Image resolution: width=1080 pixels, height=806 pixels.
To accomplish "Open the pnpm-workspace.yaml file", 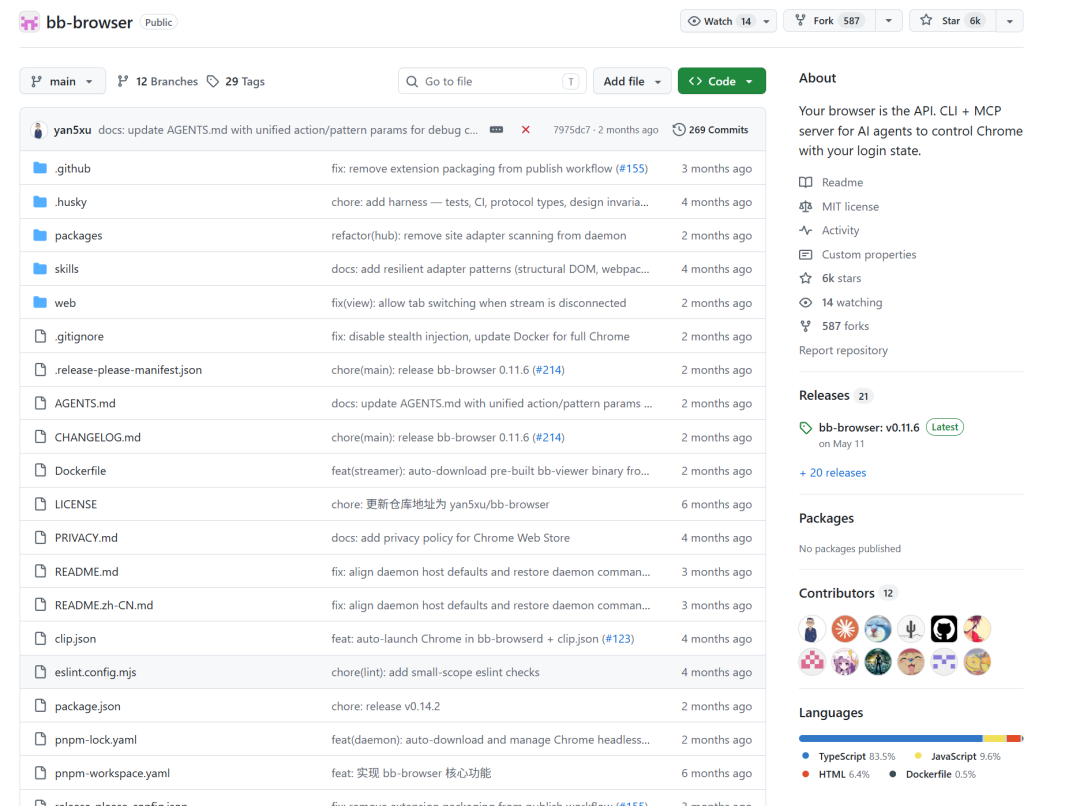I will click(112, 773).
